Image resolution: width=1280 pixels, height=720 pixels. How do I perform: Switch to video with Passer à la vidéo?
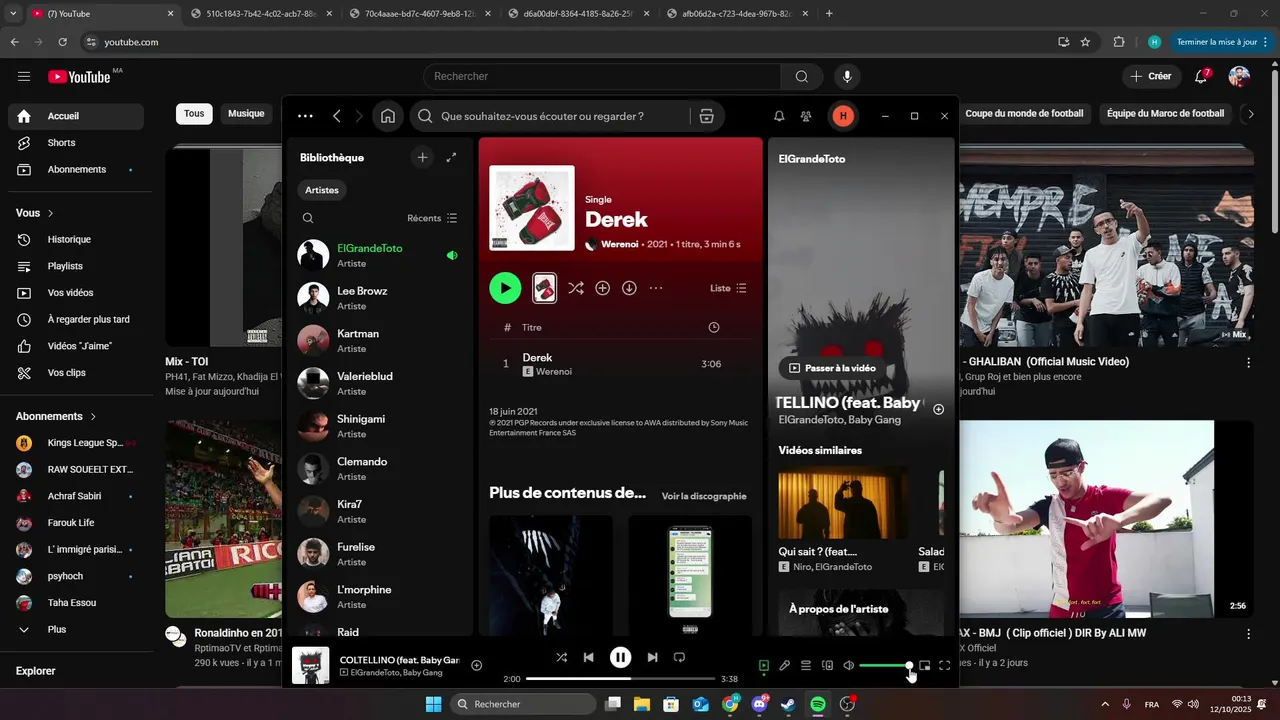point(832,368)
